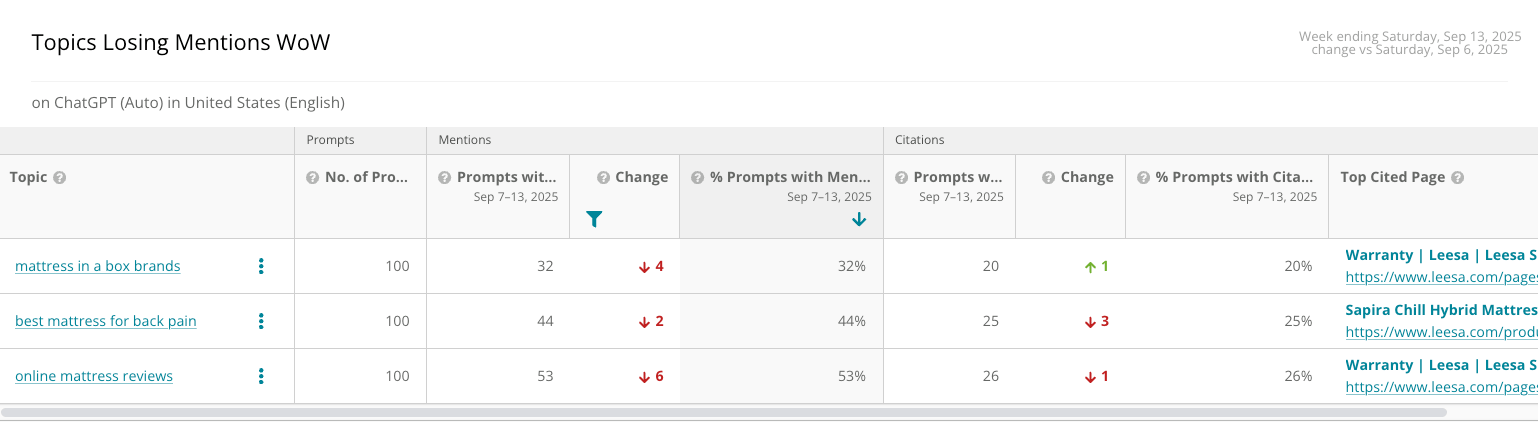Click the sort arrow under % Prompts with Mentions

click(859, 219)
